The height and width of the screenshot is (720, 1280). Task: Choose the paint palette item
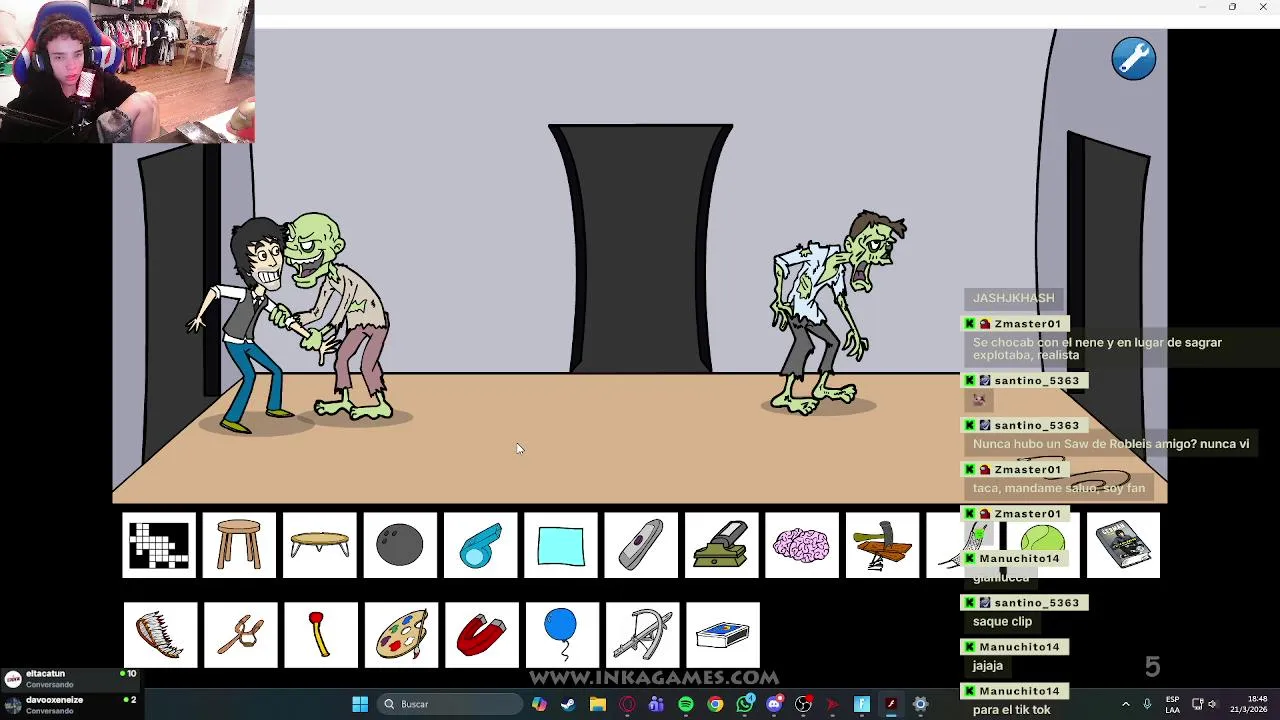tap(401, 634)
